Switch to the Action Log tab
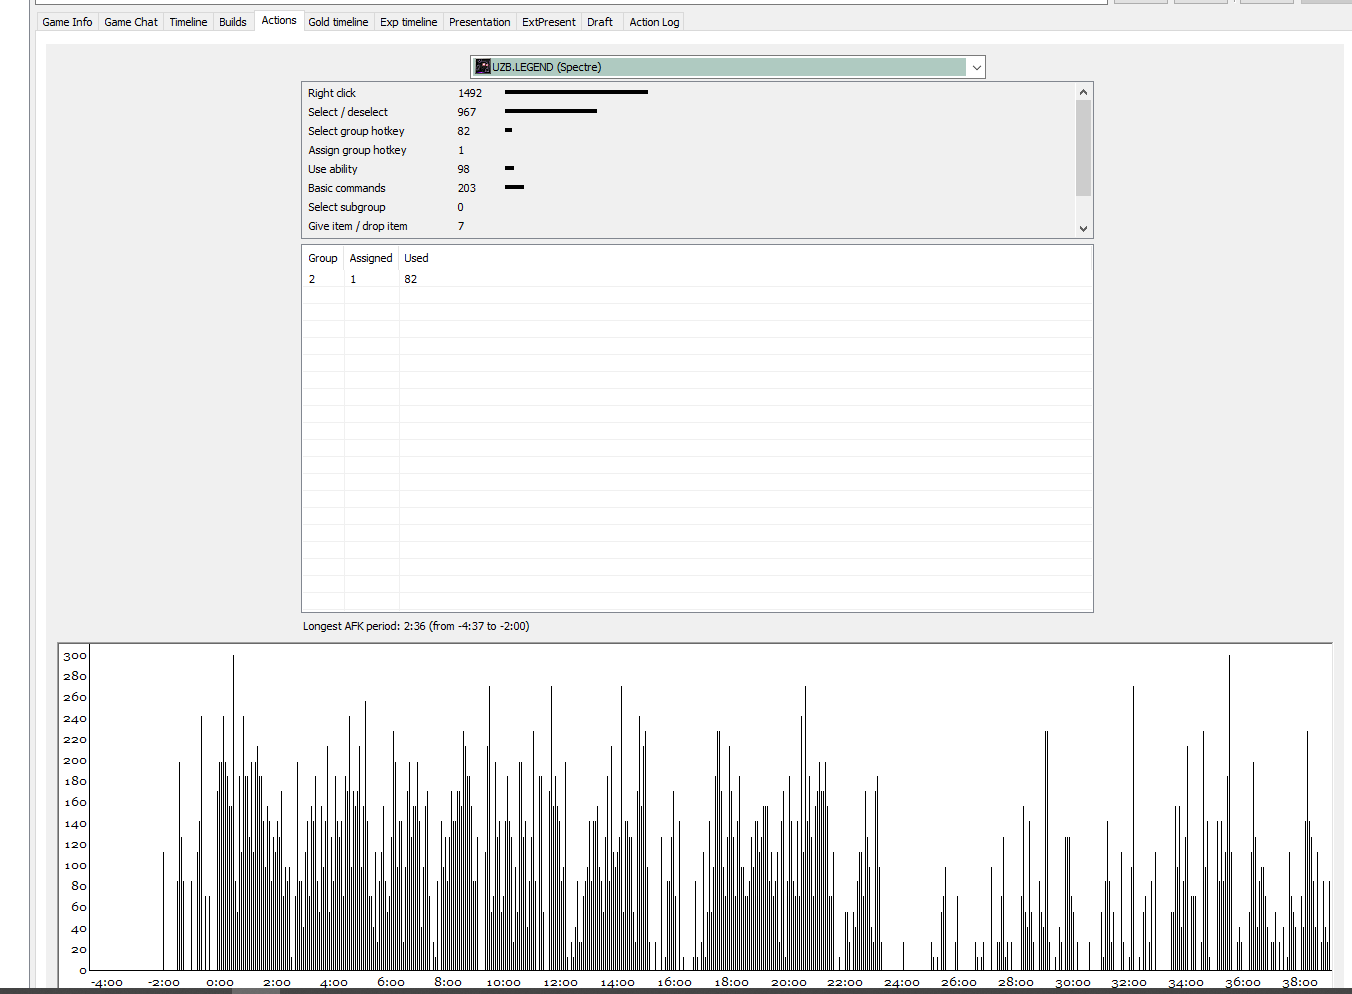This screenshot has width=1352, height=994. (x=654, y=22)
